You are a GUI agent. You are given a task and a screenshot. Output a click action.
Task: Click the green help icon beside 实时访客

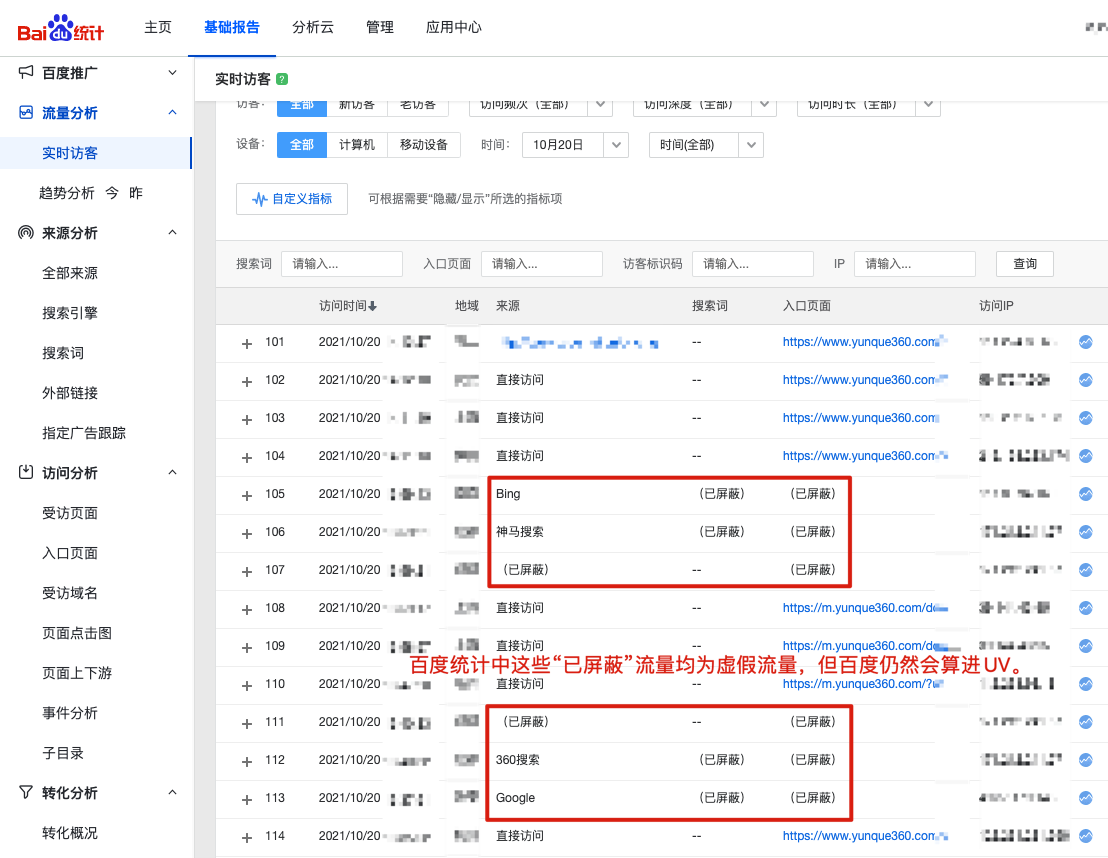click(x=282, y=79)
